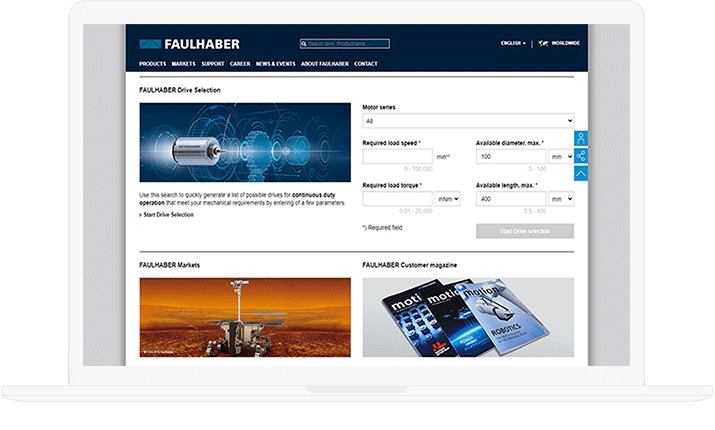This screenshot has height=430, width=715.
Task: Click the Start Drive Selection arrow bullet
Action: 140,215
